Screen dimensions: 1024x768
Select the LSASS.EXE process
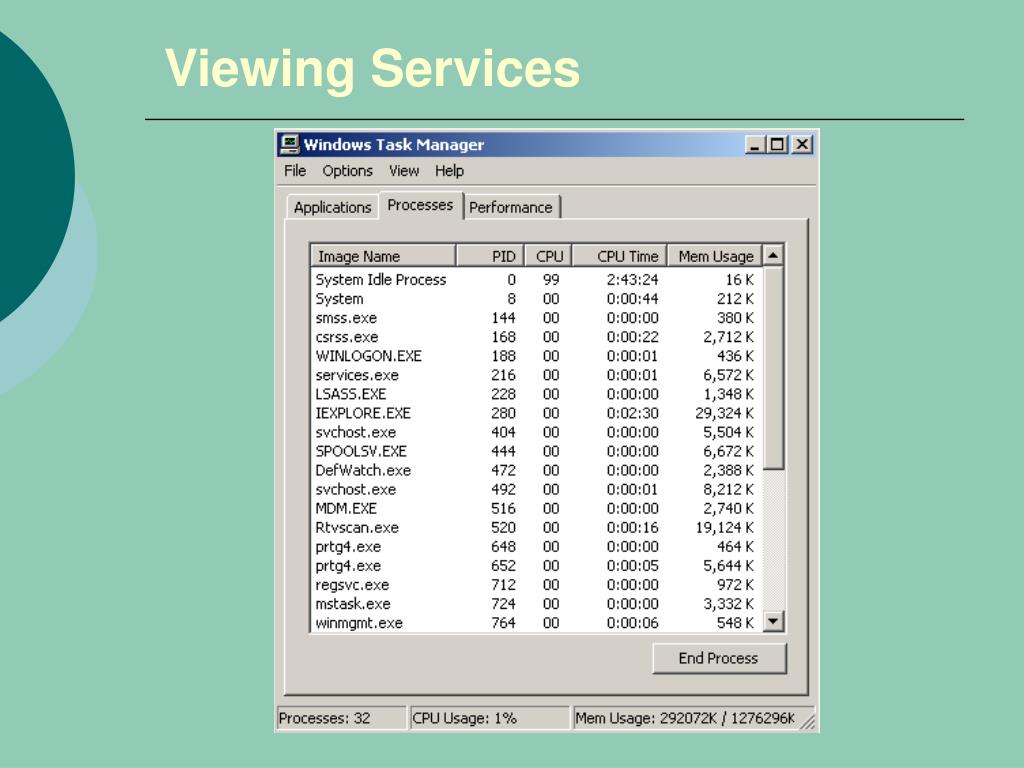(x=536, y=394)
